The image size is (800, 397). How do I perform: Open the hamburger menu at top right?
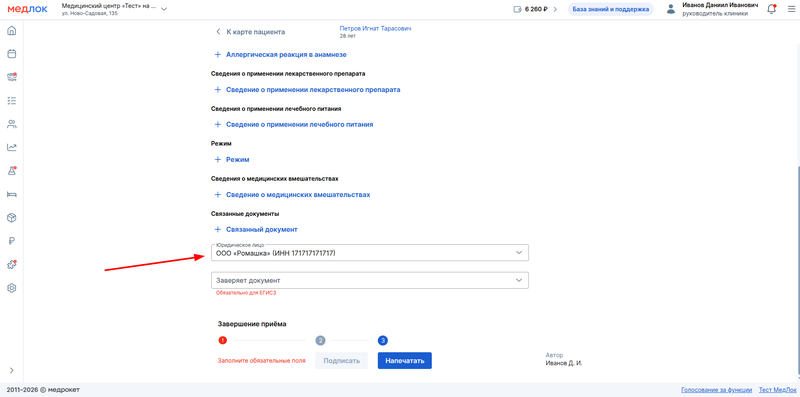[x=791, y=9]
